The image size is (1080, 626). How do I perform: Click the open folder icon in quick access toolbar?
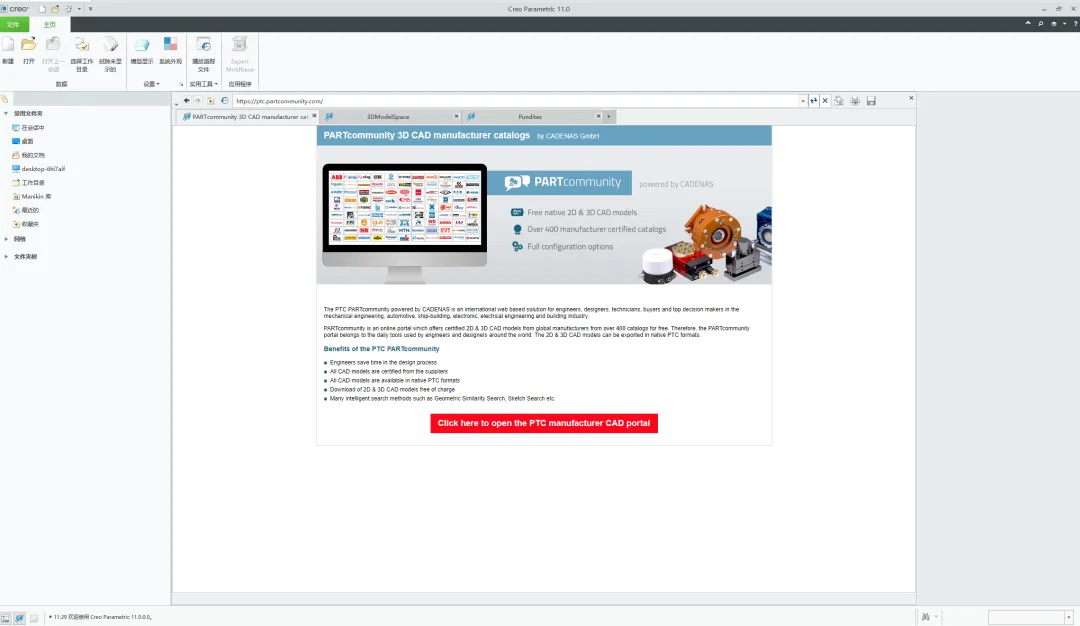55,9
